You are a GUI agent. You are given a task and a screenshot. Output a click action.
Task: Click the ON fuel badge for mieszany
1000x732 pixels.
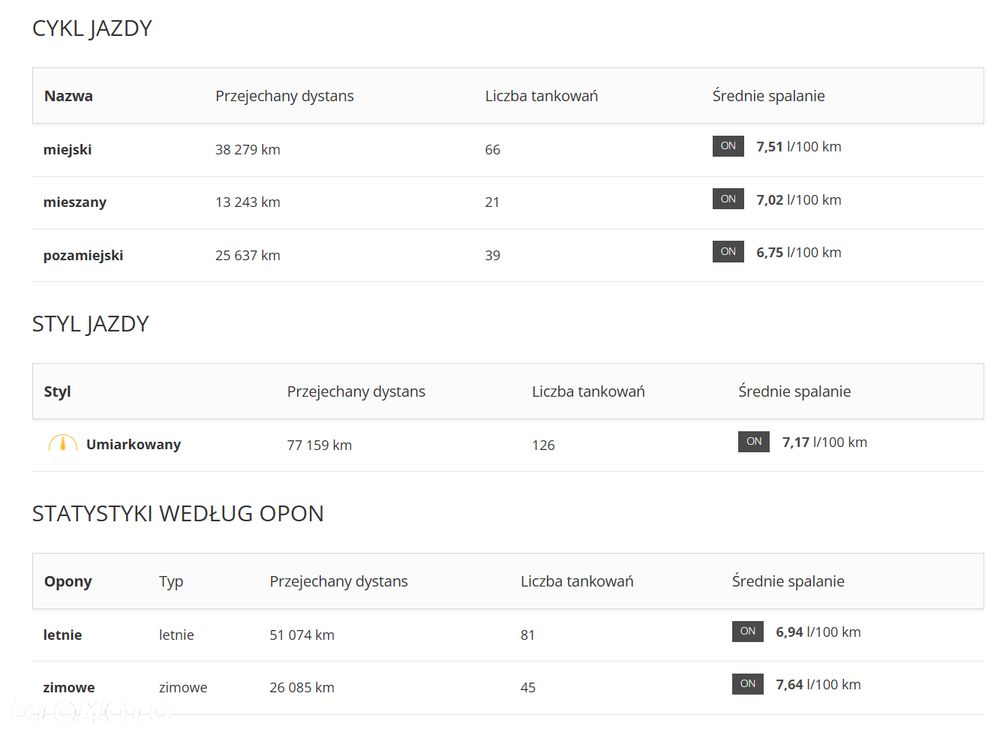(x=728, y=199)
